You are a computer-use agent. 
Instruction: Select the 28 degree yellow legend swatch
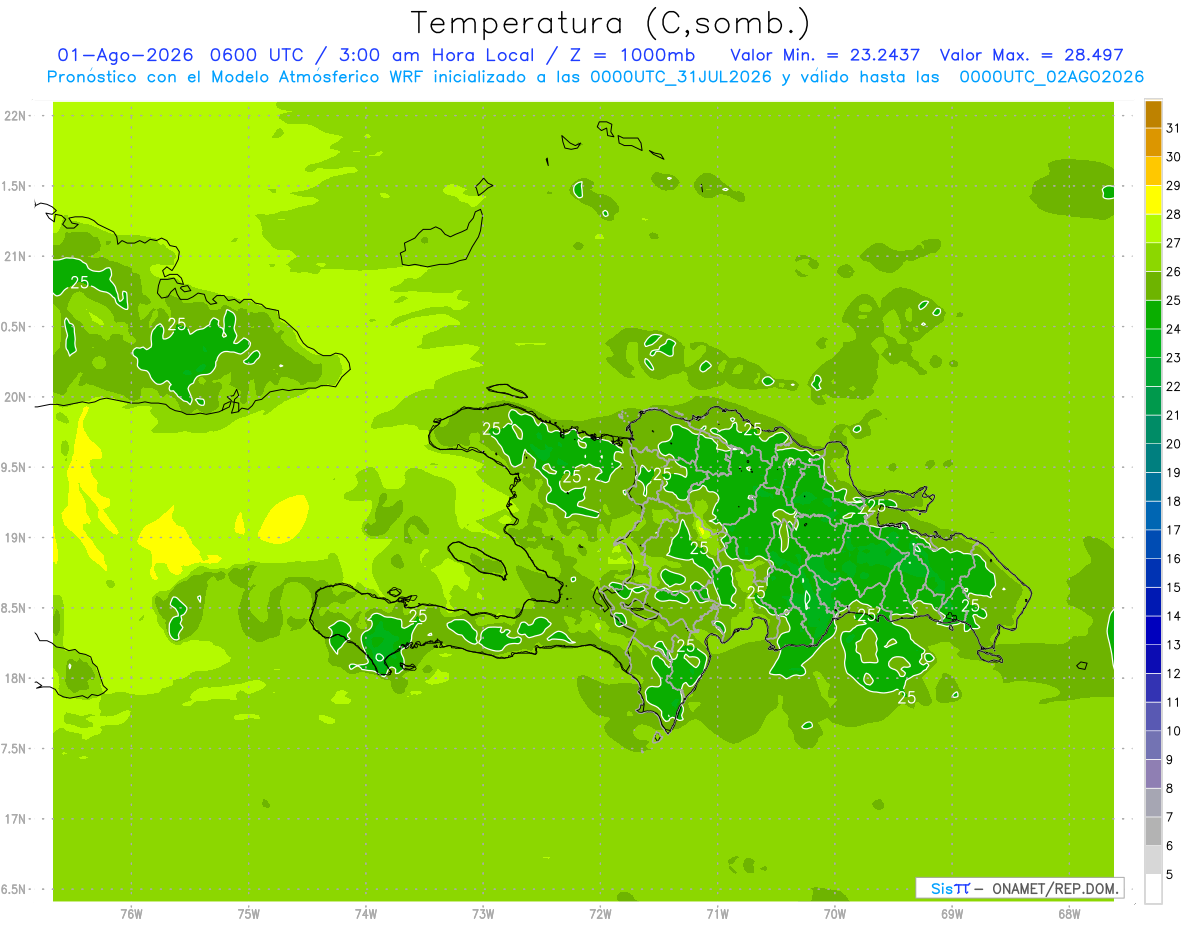pos(1153,200)
